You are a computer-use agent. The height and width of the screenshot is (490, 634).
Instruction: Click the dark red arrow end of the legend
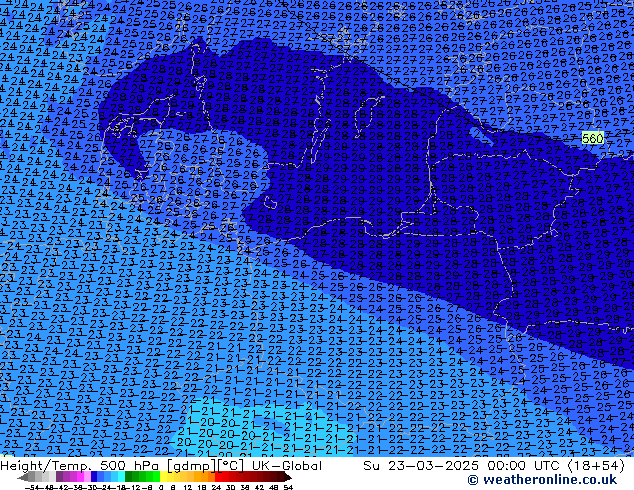coord(287,477)
